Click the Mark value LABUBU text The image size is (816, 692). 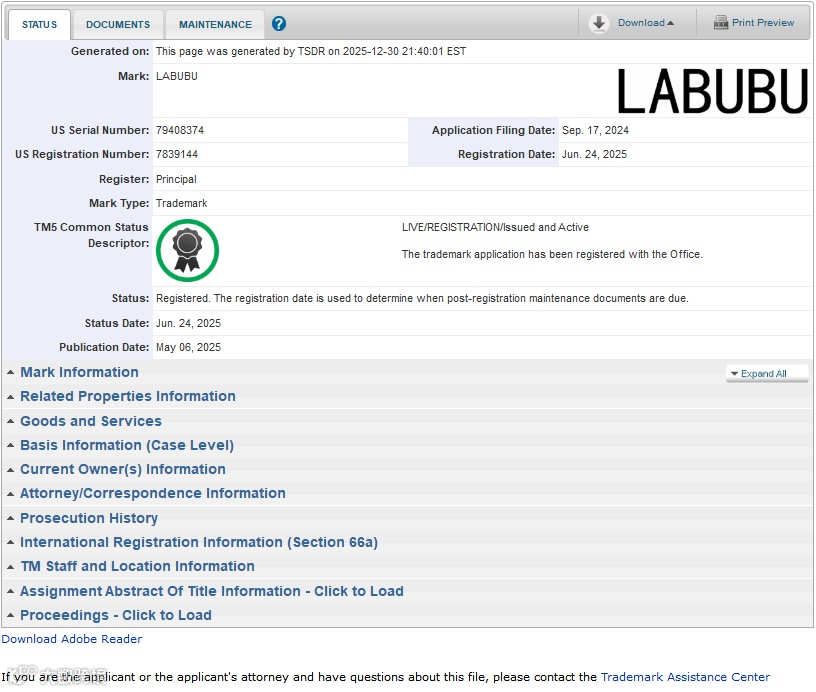176,76
